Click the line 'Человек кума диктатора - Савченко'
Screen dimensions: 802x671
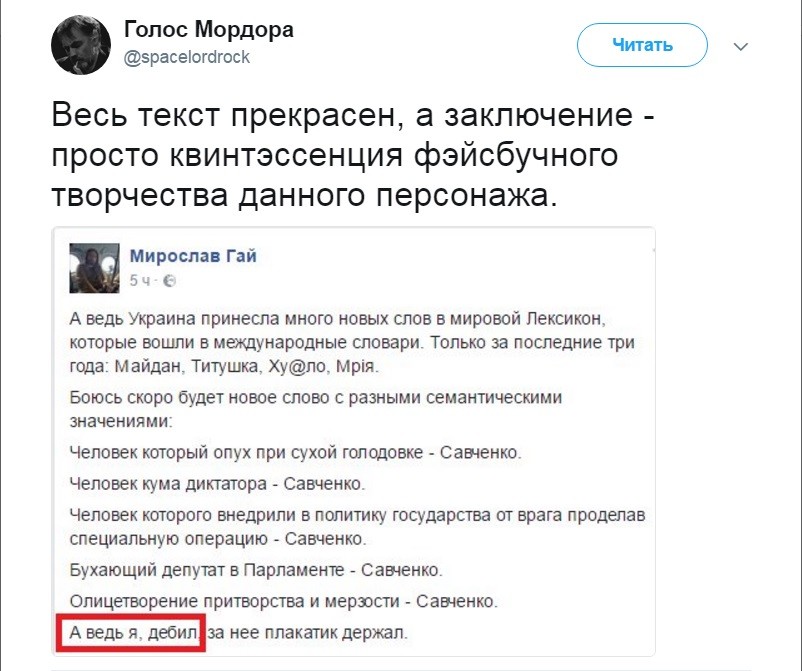pos(217,484)
